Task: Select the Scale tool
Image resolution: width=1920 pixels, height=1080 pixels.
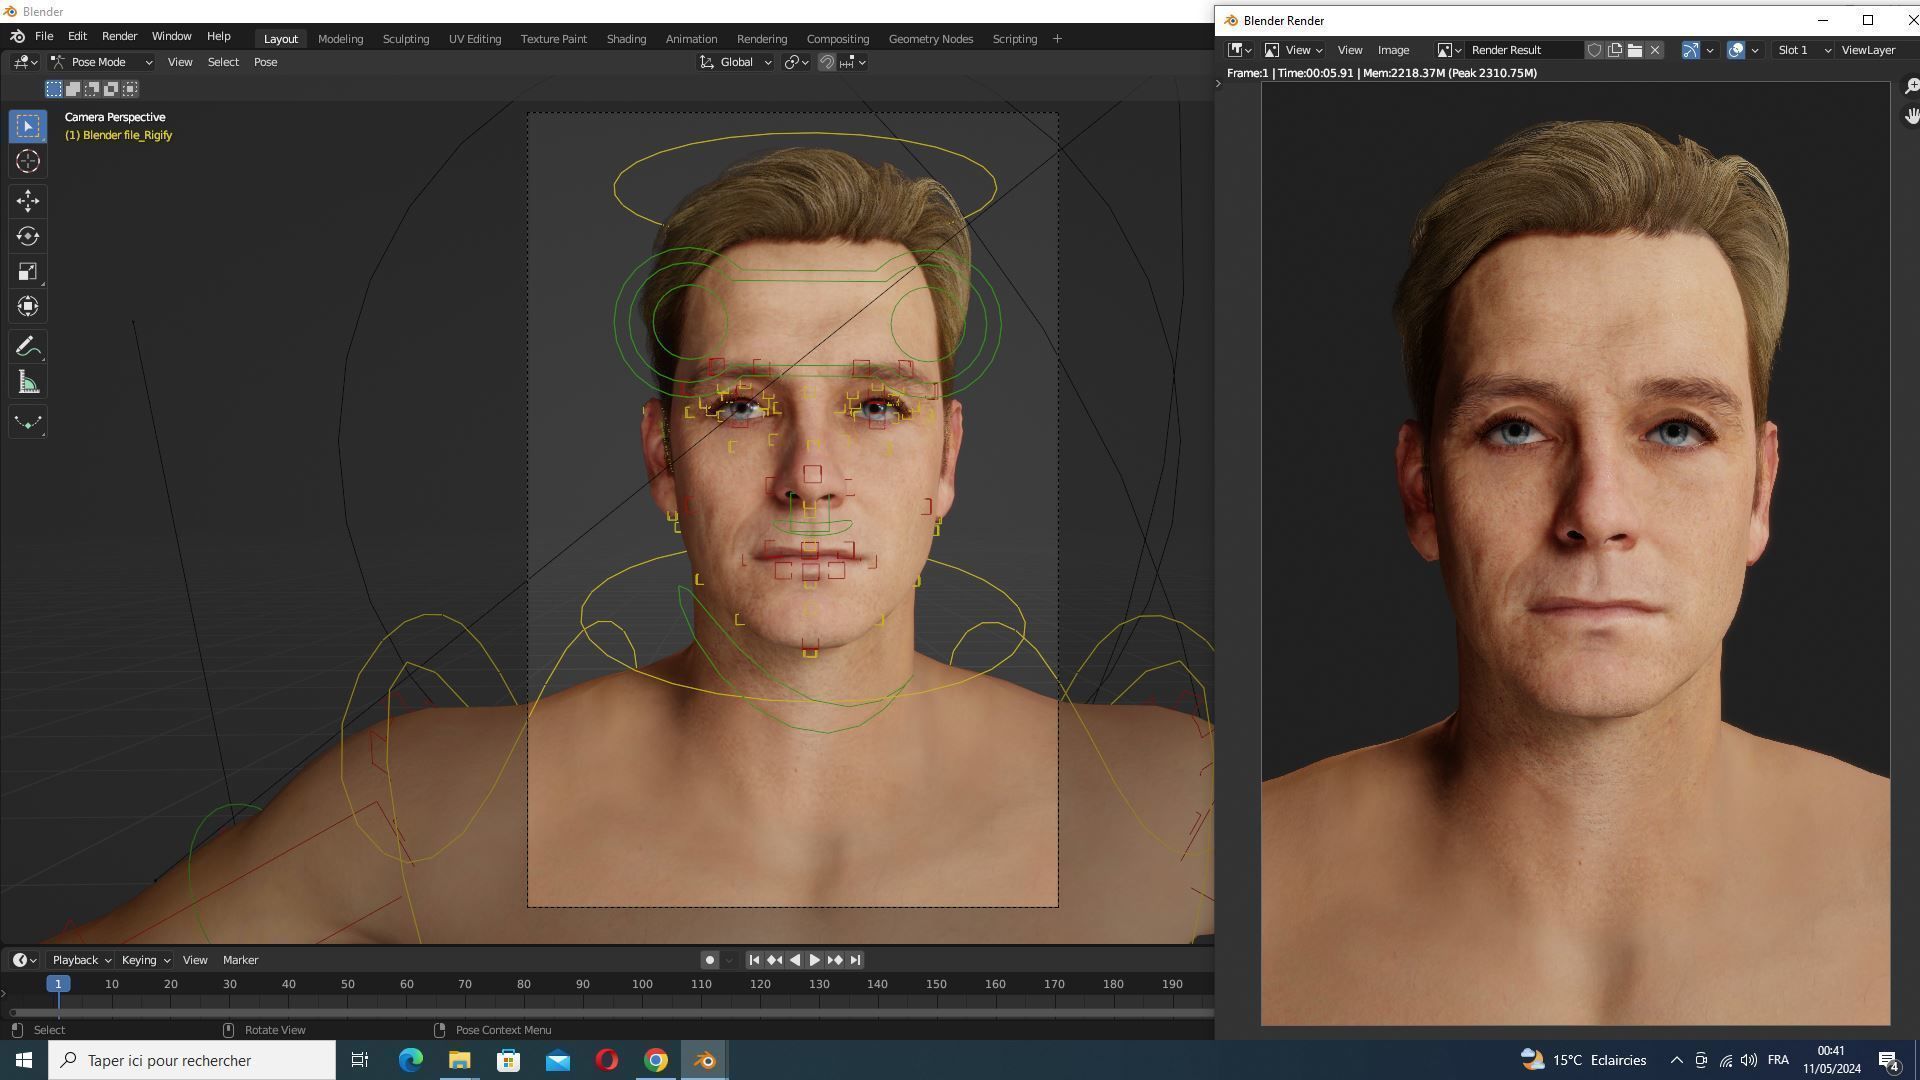Action: click(x=27, y=271)
